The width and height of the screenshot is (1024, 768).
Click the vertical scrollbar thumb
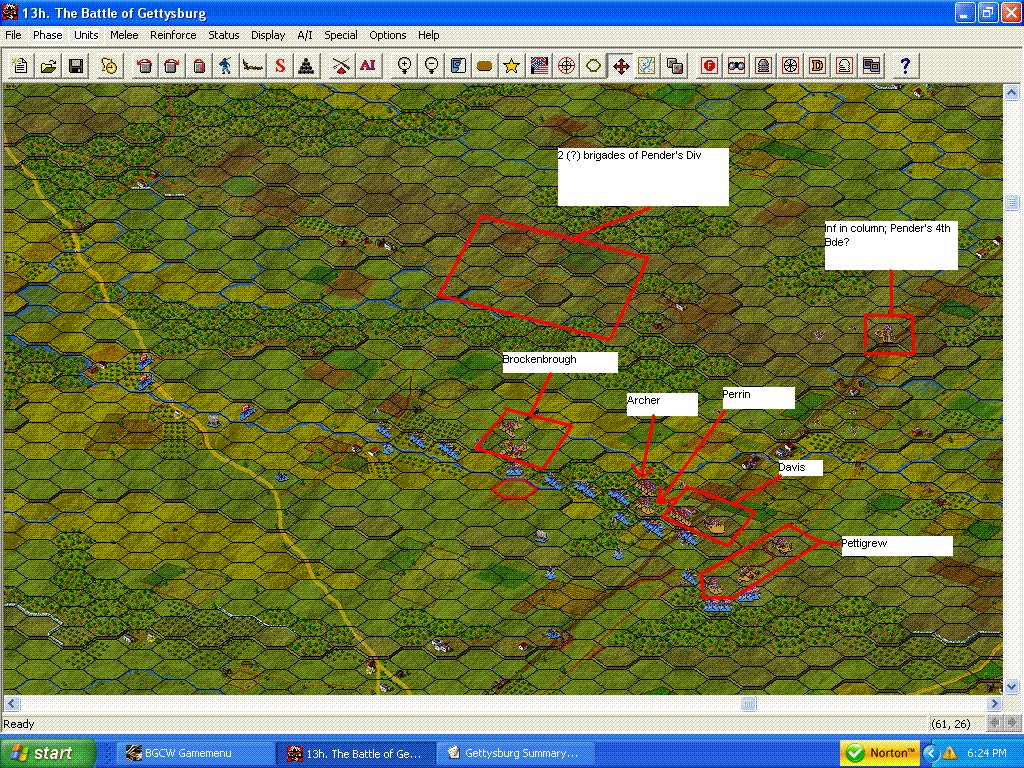1012,202
